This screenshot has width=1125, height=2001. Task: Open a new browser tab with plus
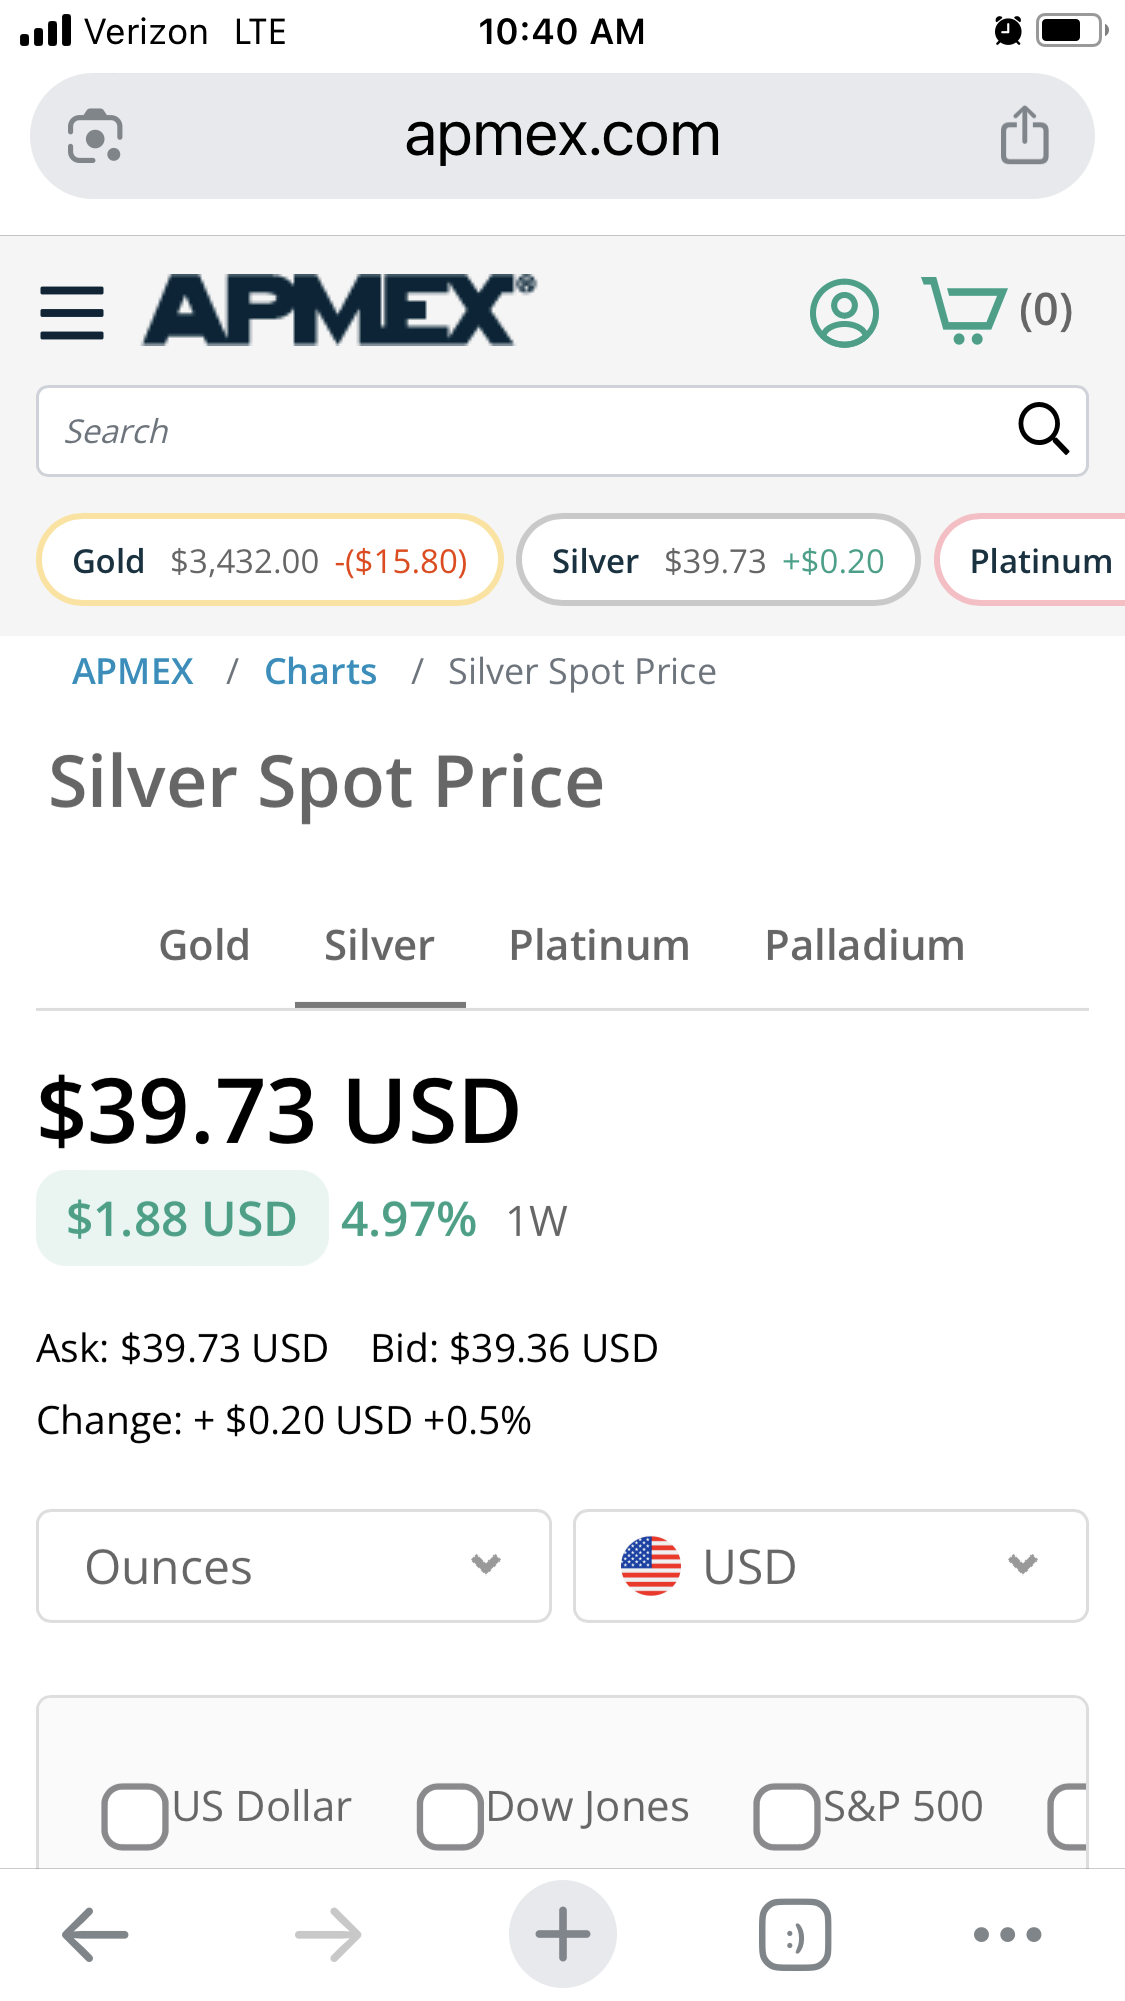[563, 1934]
